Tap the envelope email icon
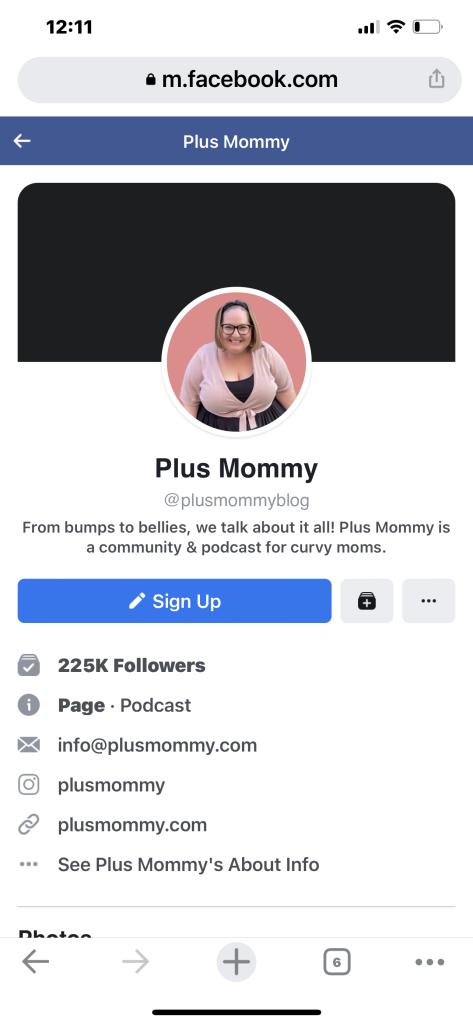The image size is (473, 1024). pyautogui.click(x=29, y=745)
